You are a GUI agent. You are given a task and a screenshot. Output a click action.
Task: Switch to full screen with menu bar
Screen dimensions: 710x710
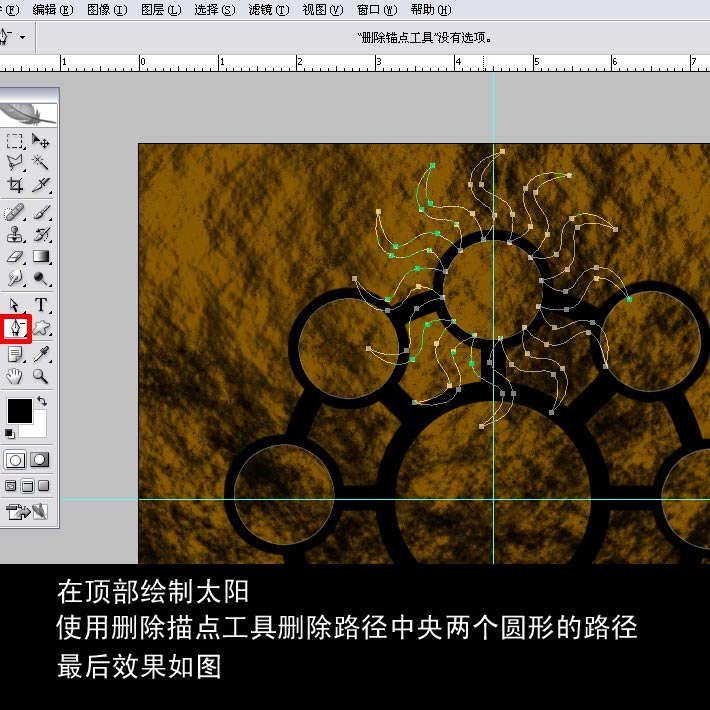pos(27,486)
